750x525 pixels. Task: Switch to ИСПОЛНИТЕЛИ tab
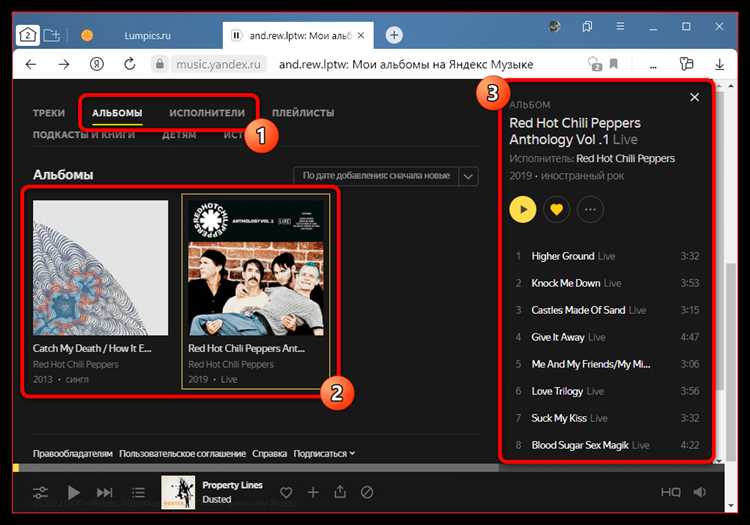pyautogui.click(x=207, y=113)
